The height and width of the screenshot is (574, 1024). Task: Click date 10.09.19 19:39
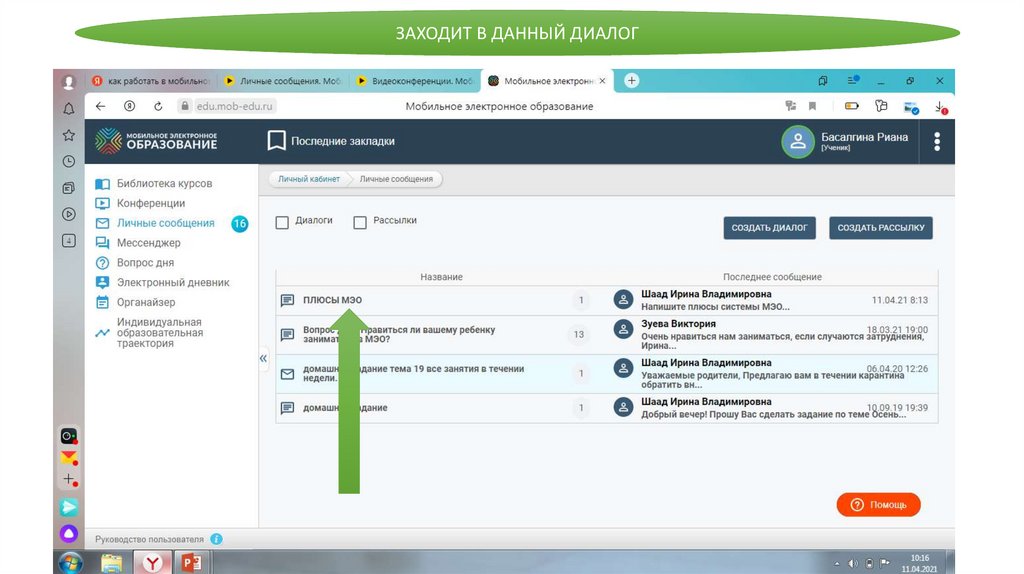pyautogui.click(x=897, y=407)
